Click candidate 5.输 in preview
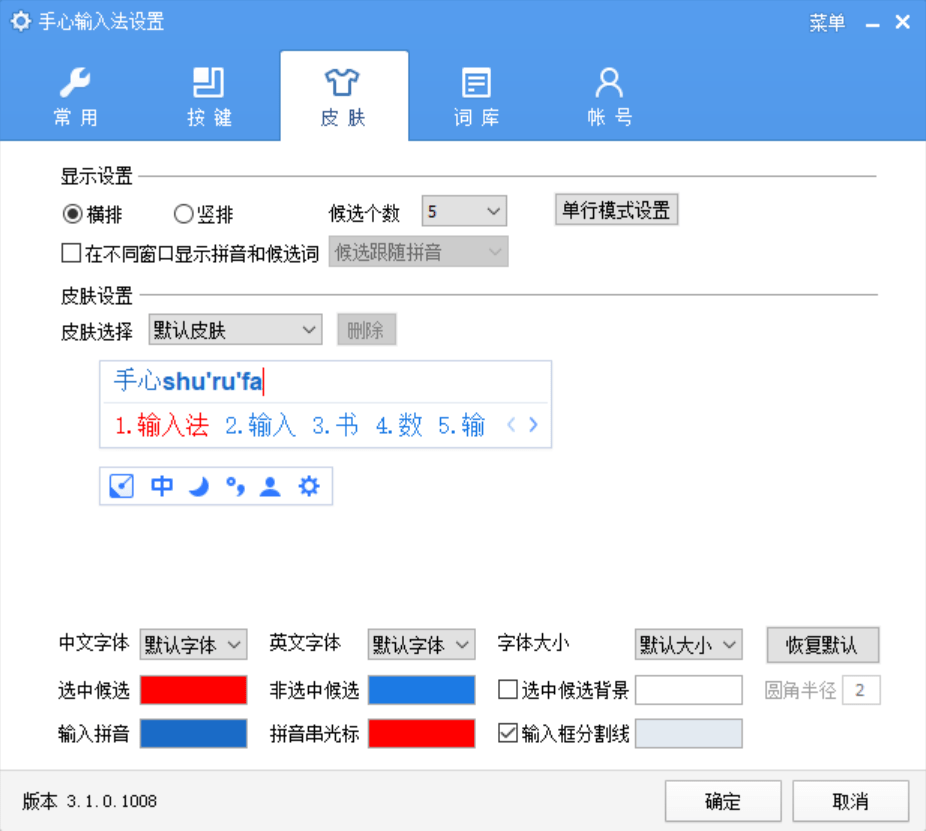The width and height of the screenshot is (926, 831). point(461,425)
